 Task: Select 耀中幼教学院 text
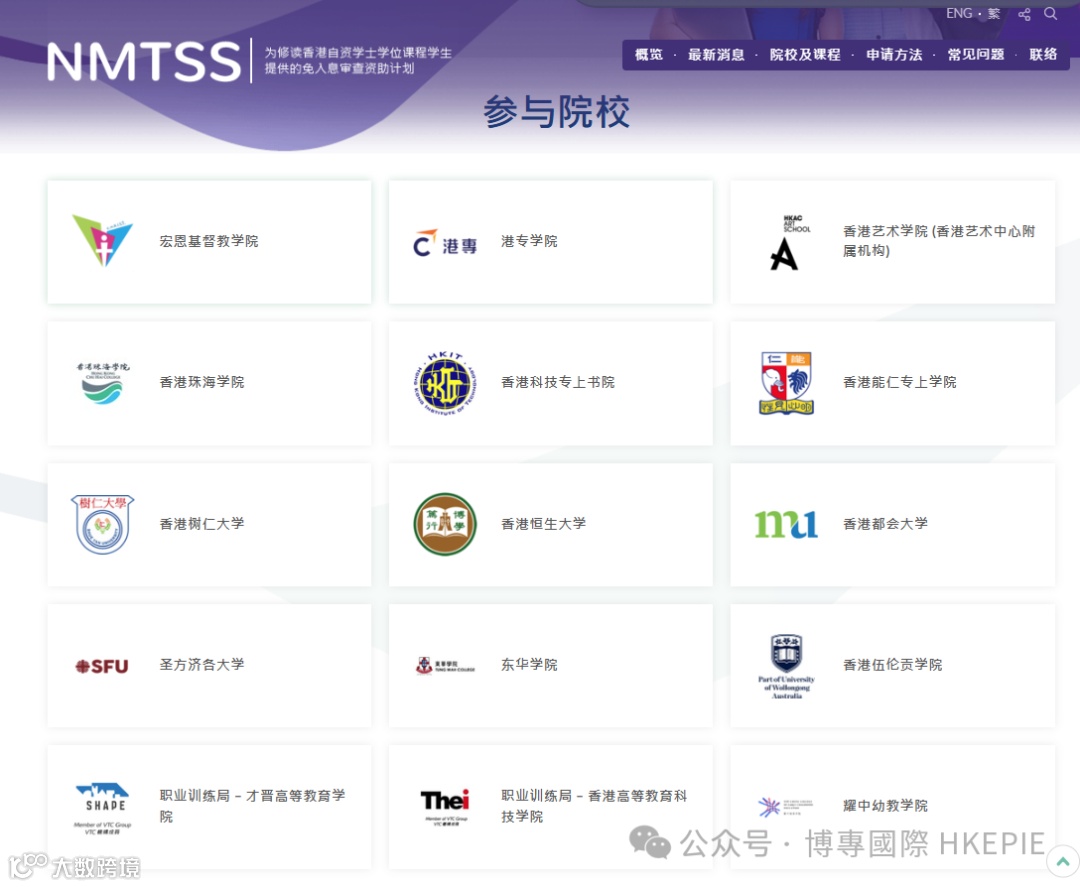pyautogui.click(x=885, y=806)
